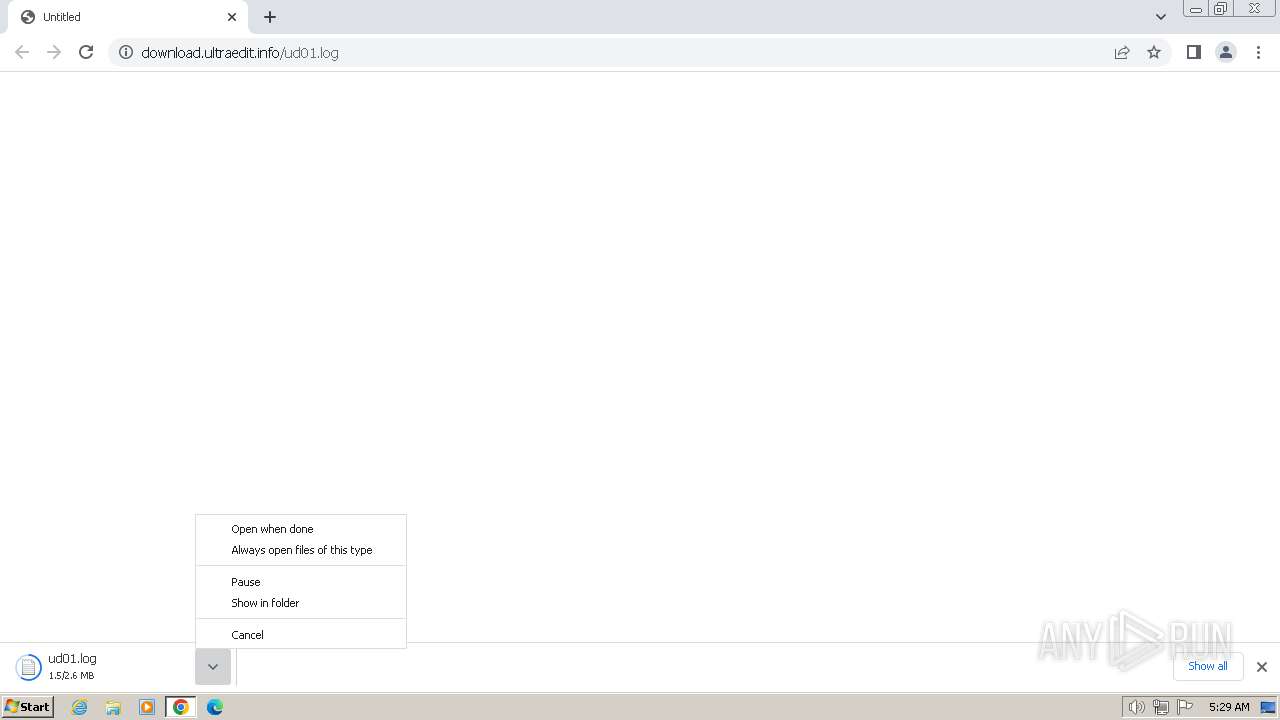Toggle the browser side panel
This screenshot has height=720, width=1280.
[x=1193, y=52]
